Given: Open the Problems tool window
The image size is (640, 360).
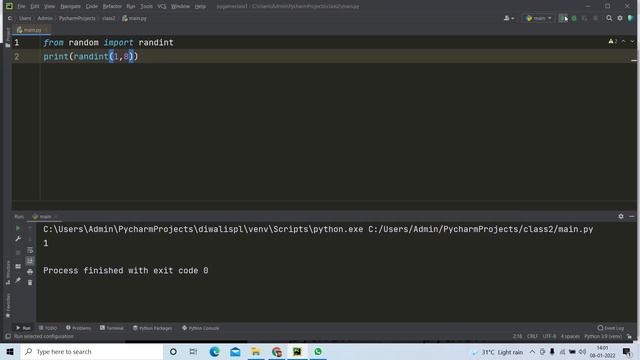Looking at the screenshot, I should (x=78, y=328).
